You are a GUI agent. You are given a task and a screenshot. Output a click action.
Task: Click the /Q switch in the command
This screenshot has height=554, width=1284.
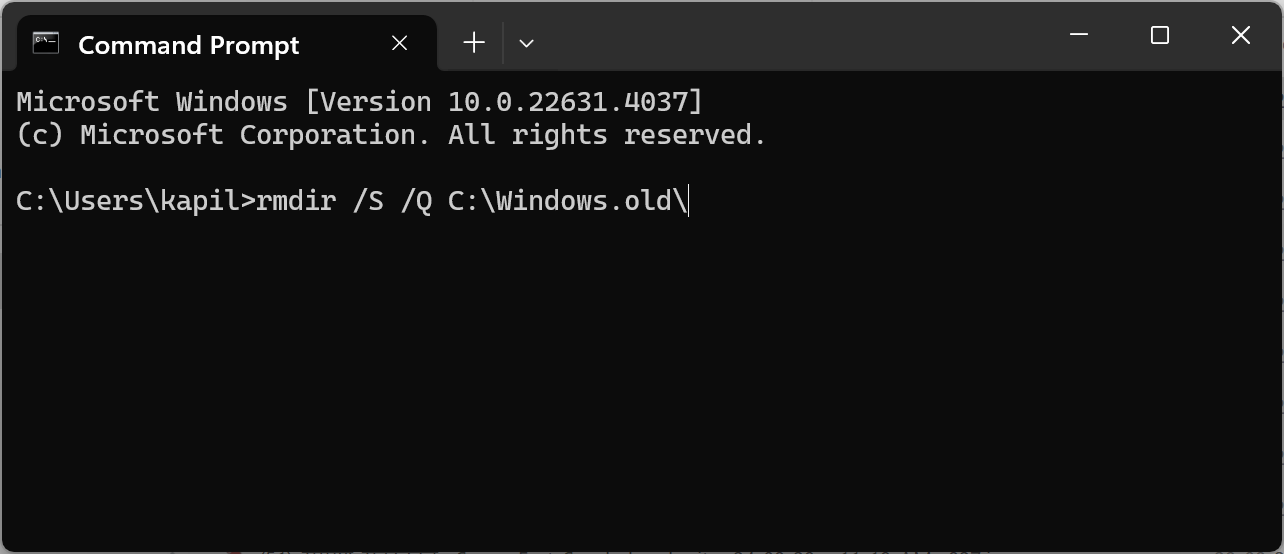click(x=415, y=201)
